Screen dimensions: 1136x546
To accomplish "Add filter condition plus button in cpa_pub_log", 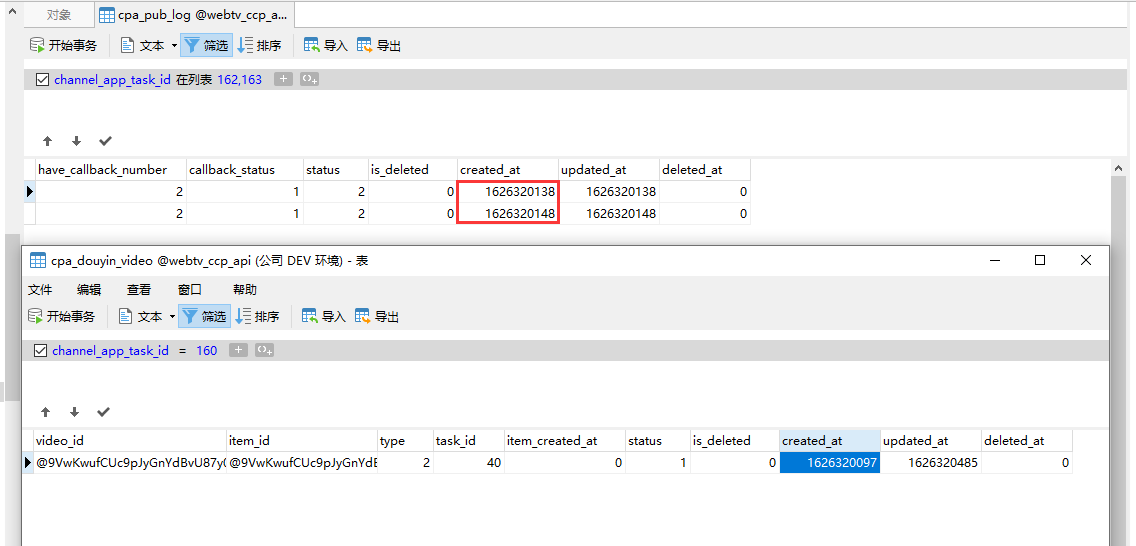I will pyautogui.click(x=283, y=79).
